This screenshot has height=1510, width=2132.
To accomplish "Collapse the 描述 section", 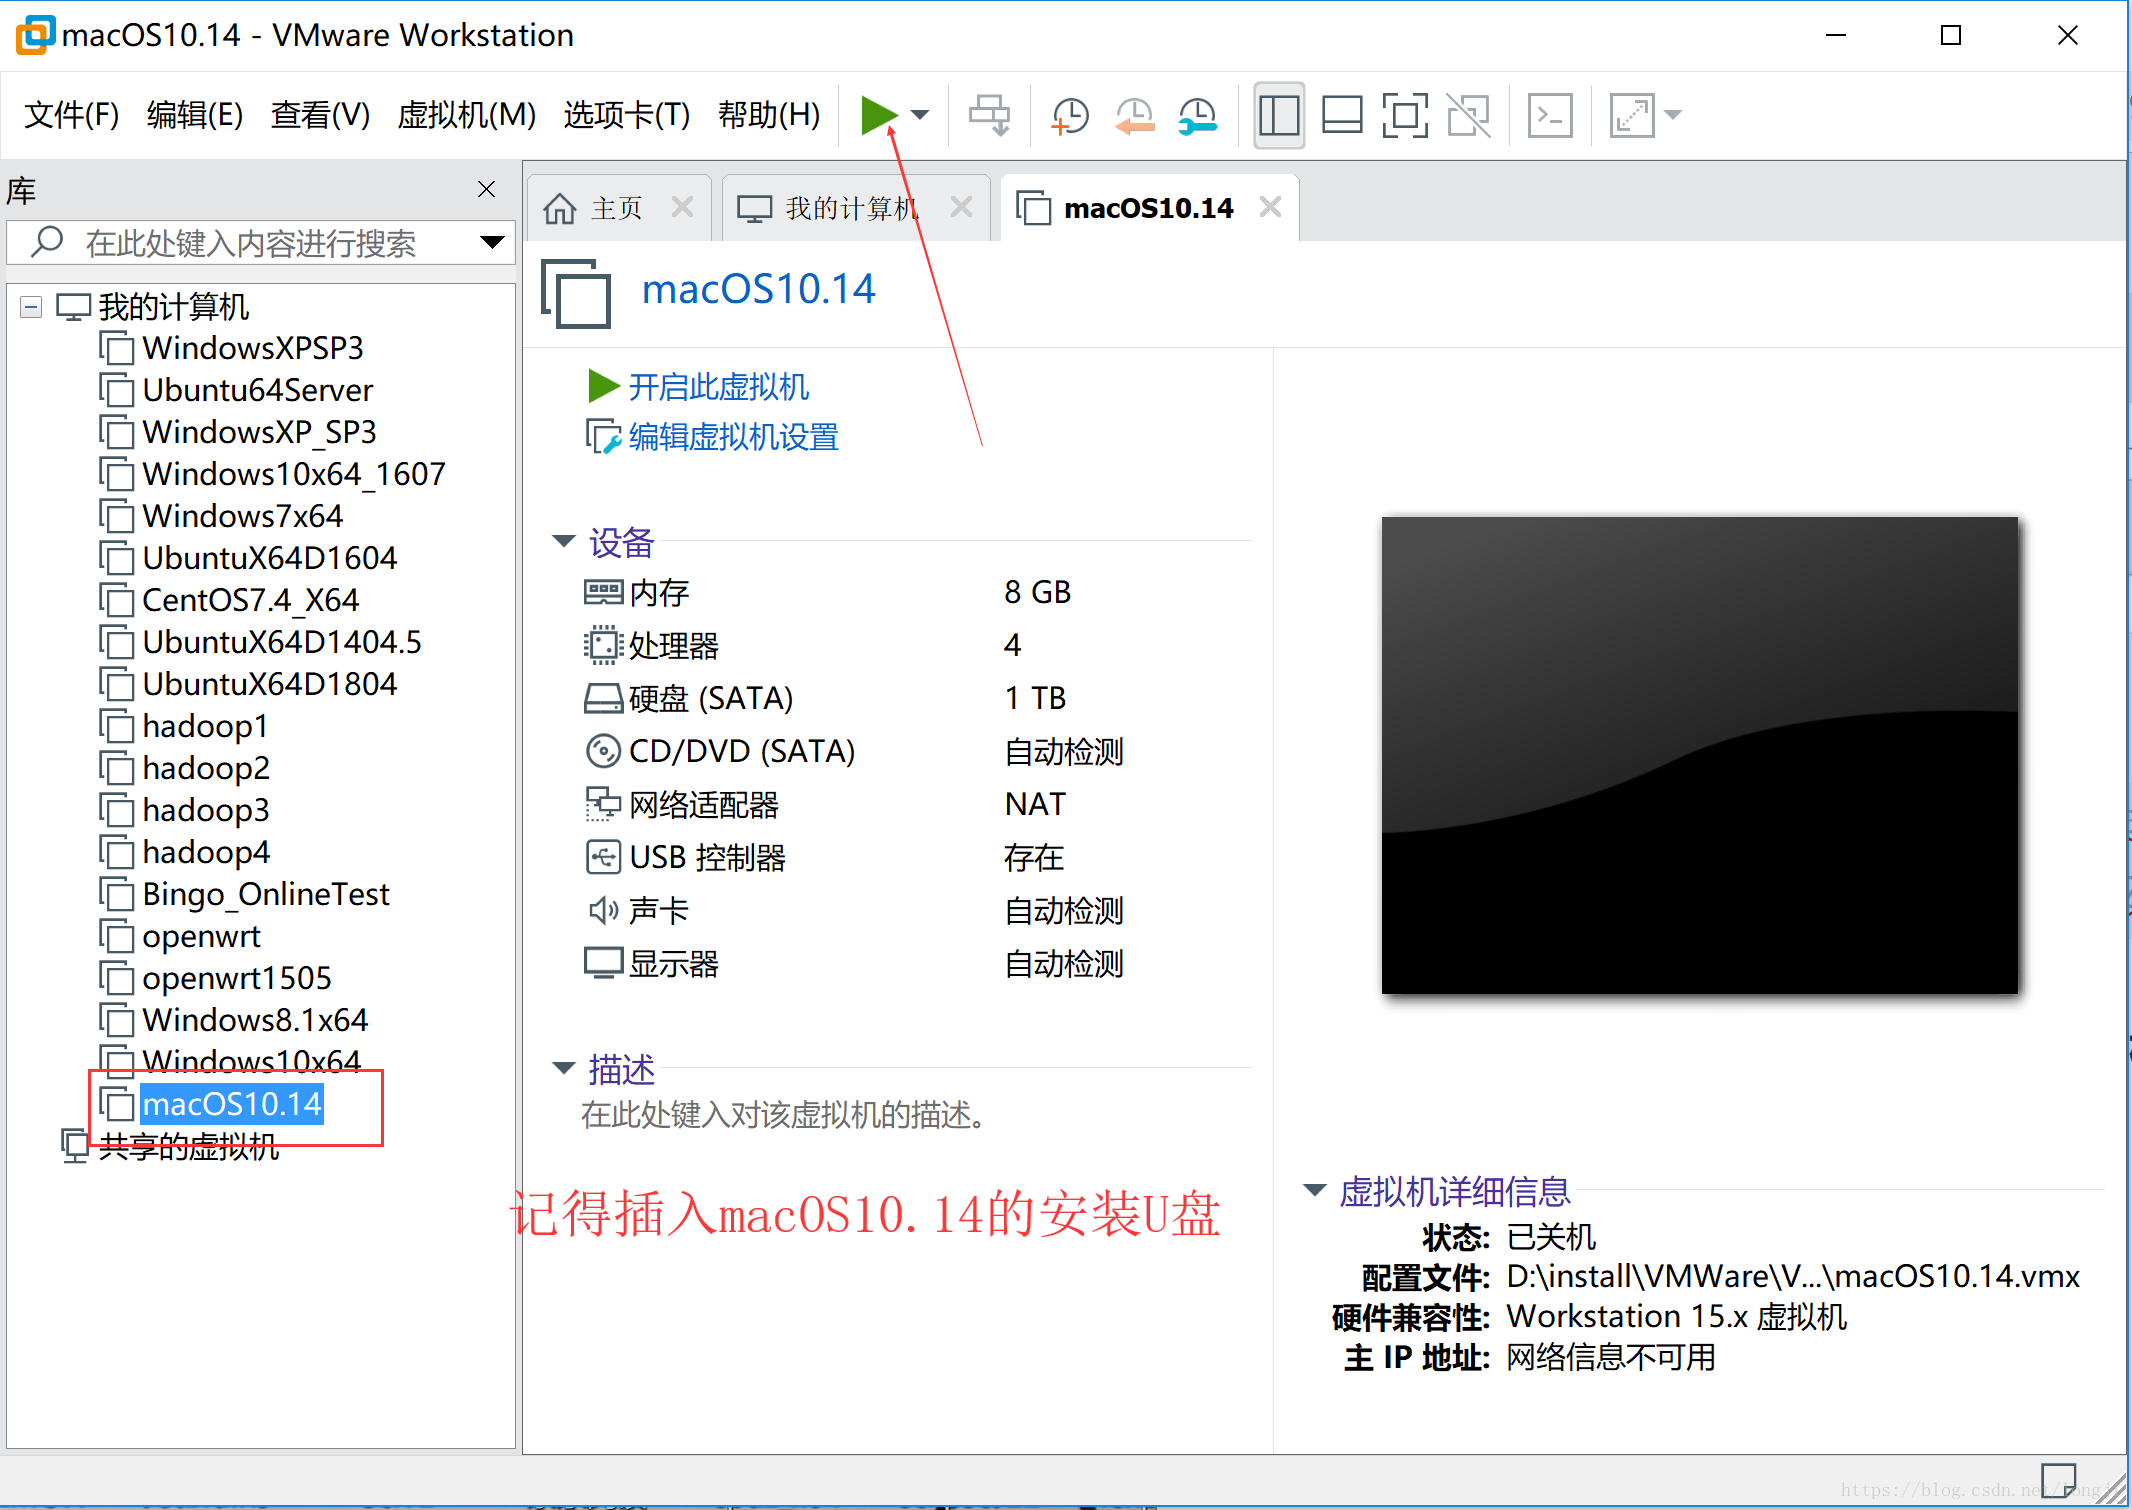I will [x=564, y=1068].
